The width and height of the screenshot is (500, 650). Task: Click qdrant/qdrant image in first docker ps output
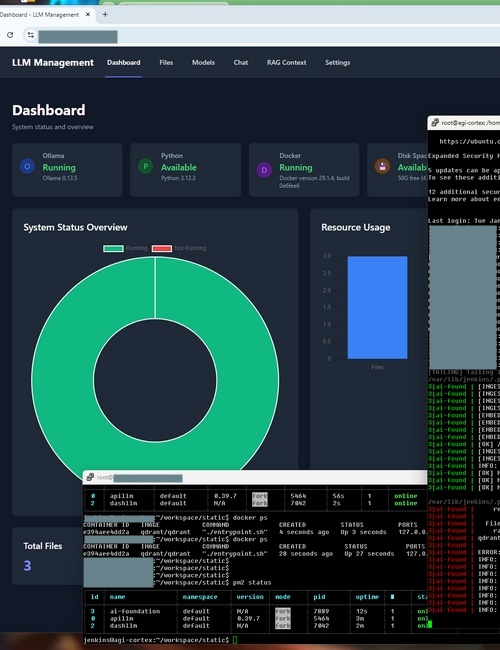coord(165,532)
